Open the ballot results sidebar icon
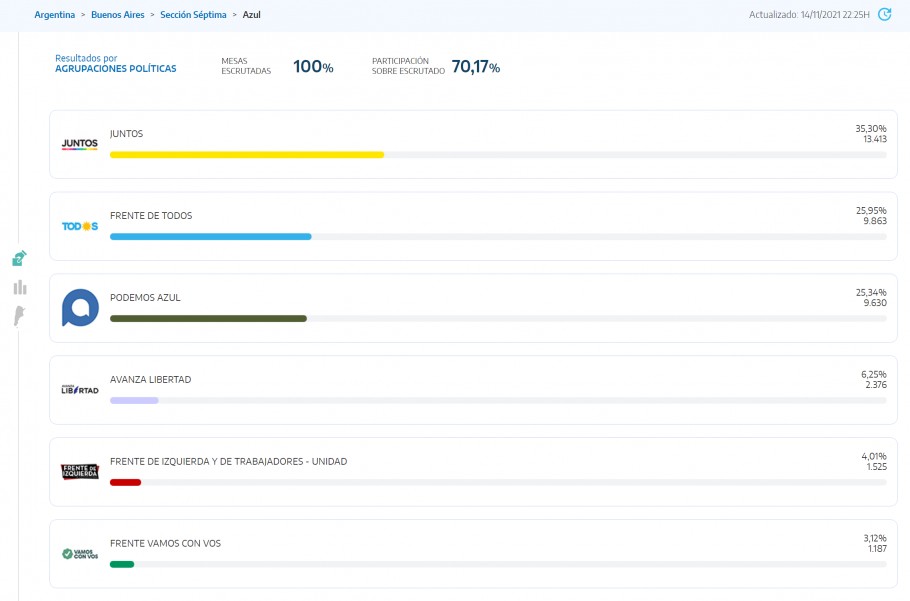The width and height of the screenshot is (910, 601). click(19, 258)
